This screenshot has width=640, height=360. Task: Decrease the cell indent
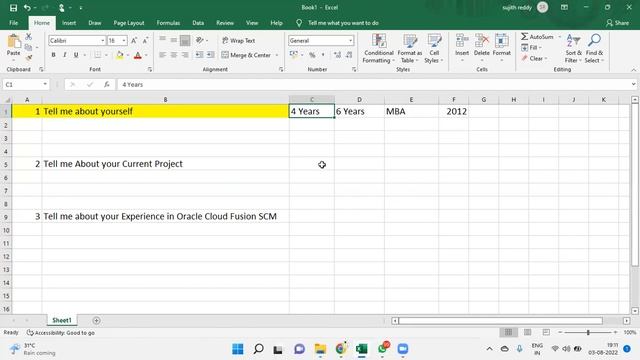[199, 55]
